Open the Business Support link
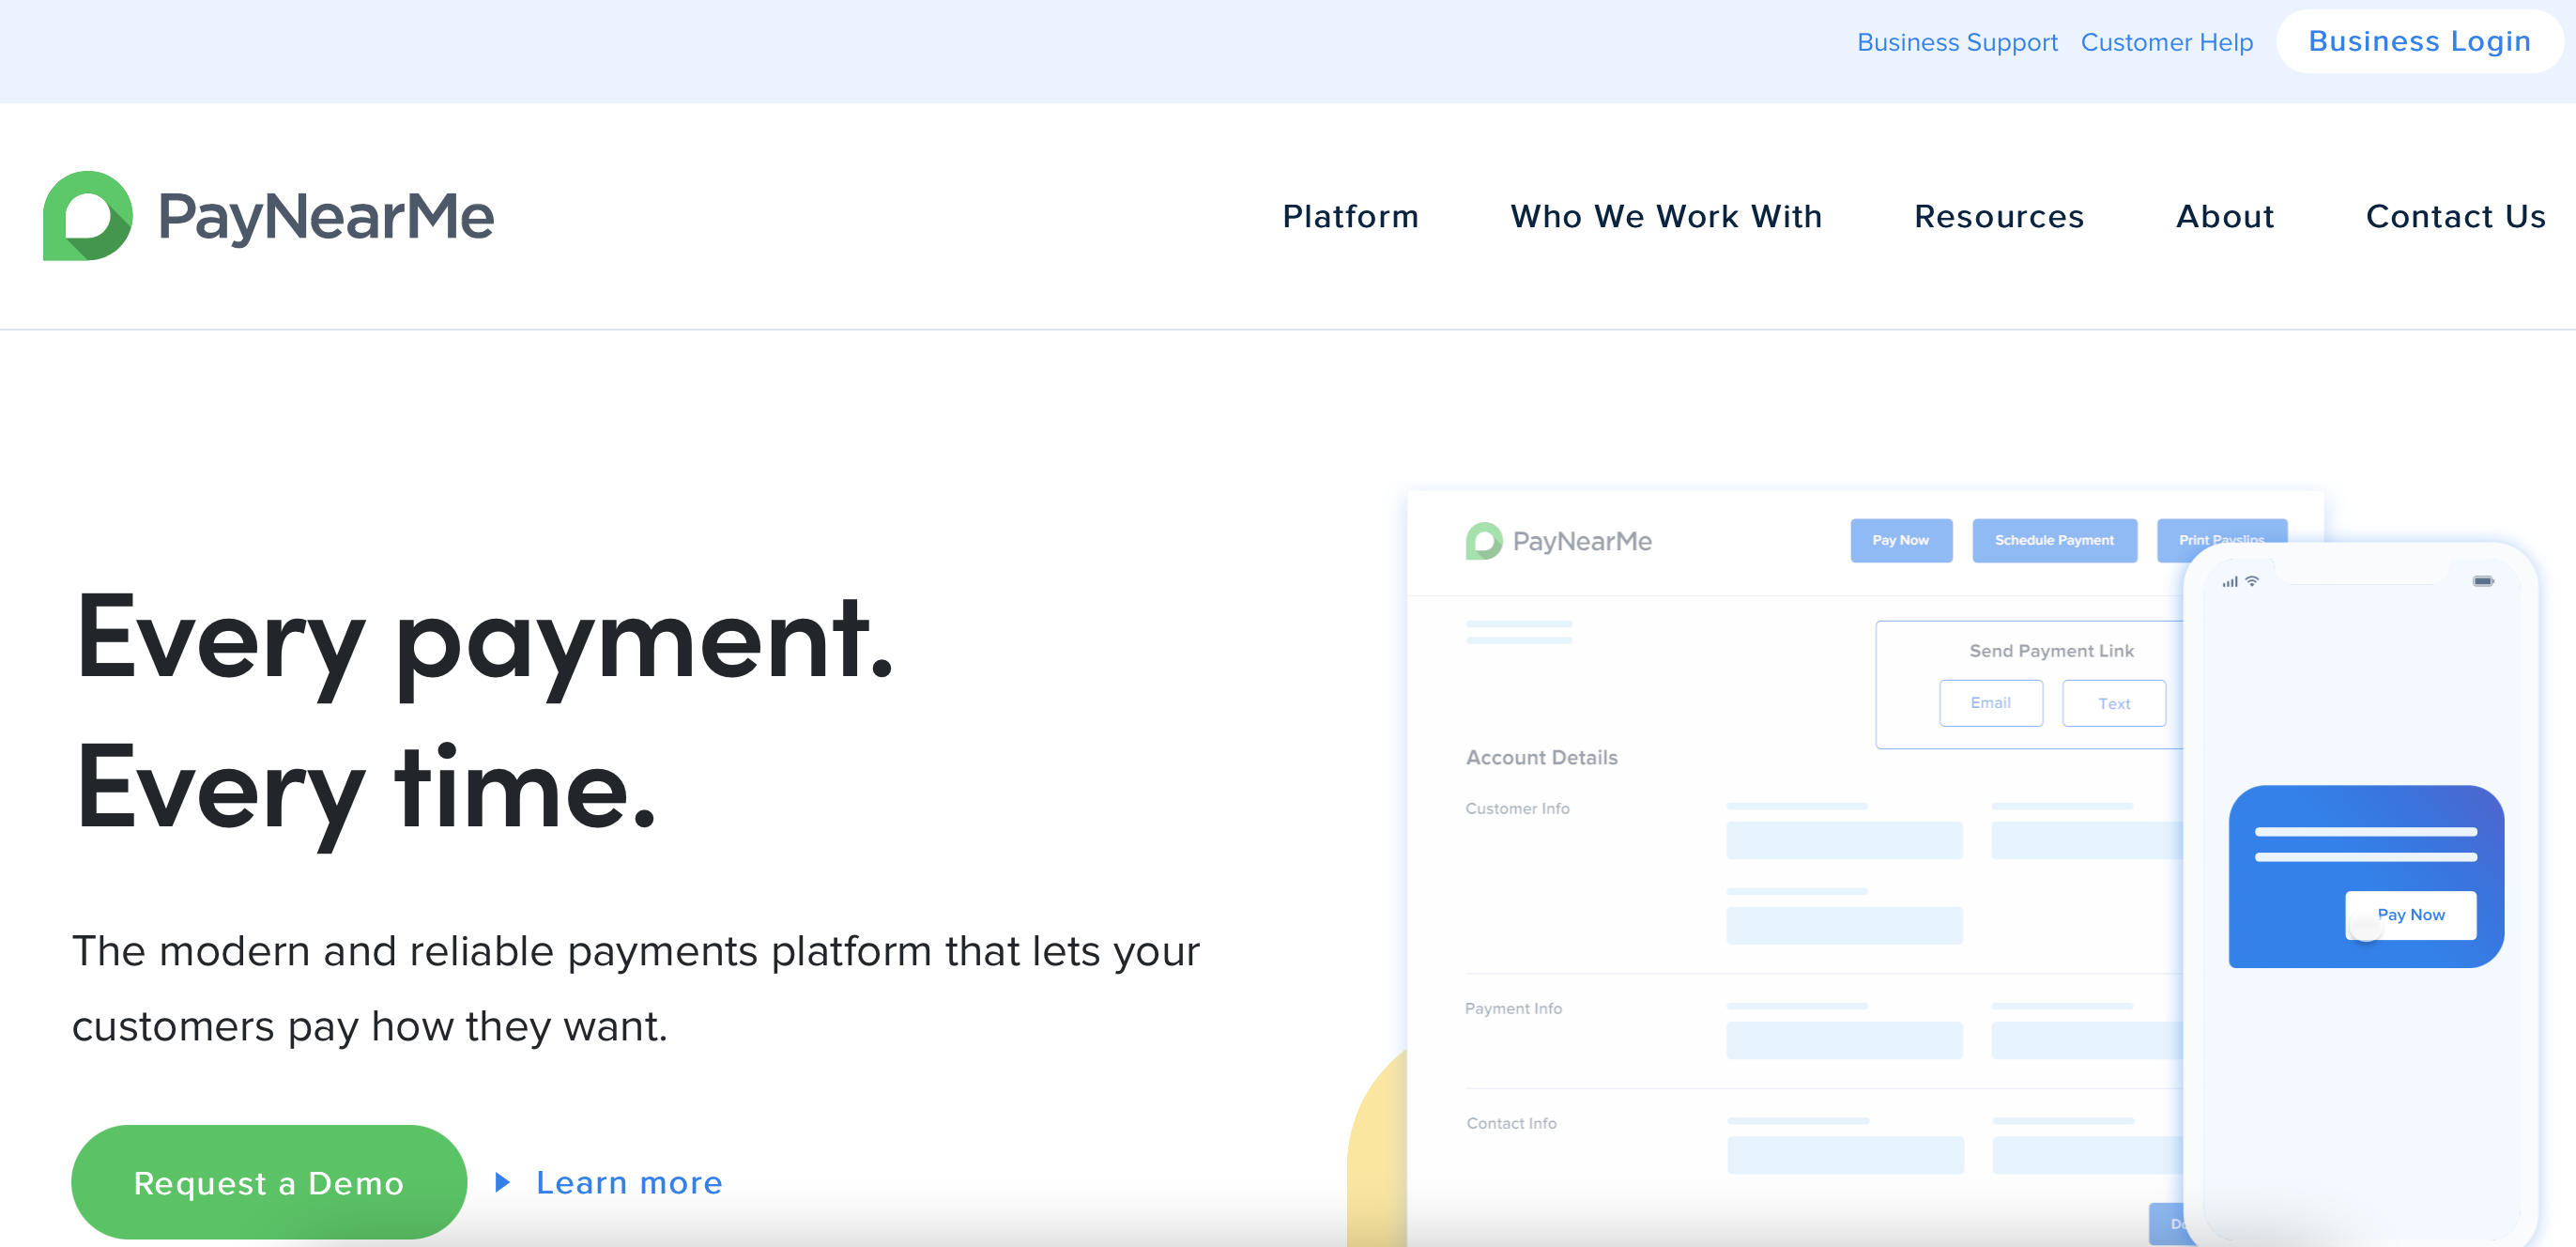 tap(1957, 42)
